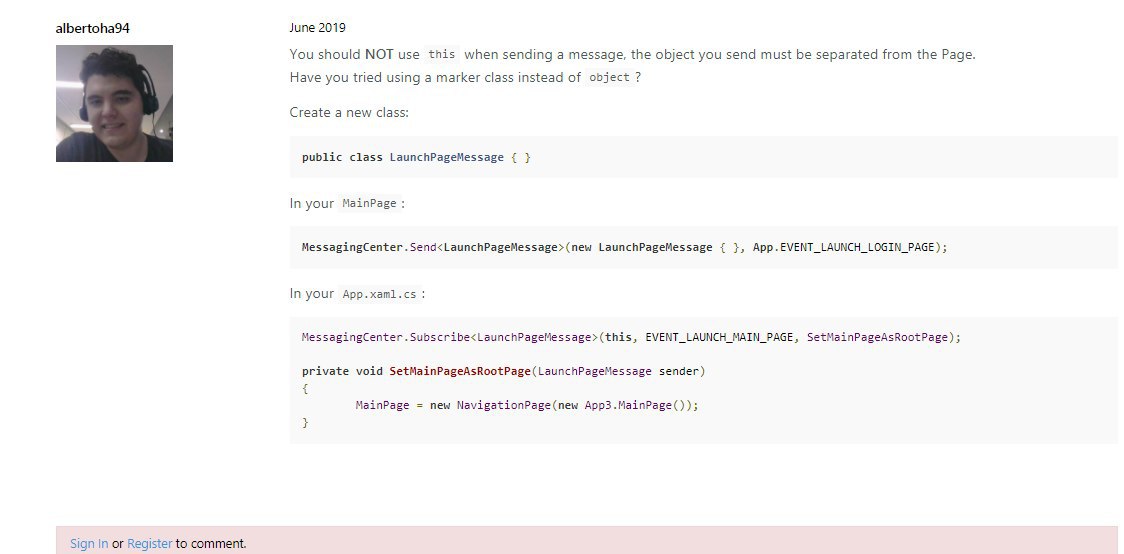Click the inline 'MainPage' code label
1124x554 pixels.
(x=369, y=204)
